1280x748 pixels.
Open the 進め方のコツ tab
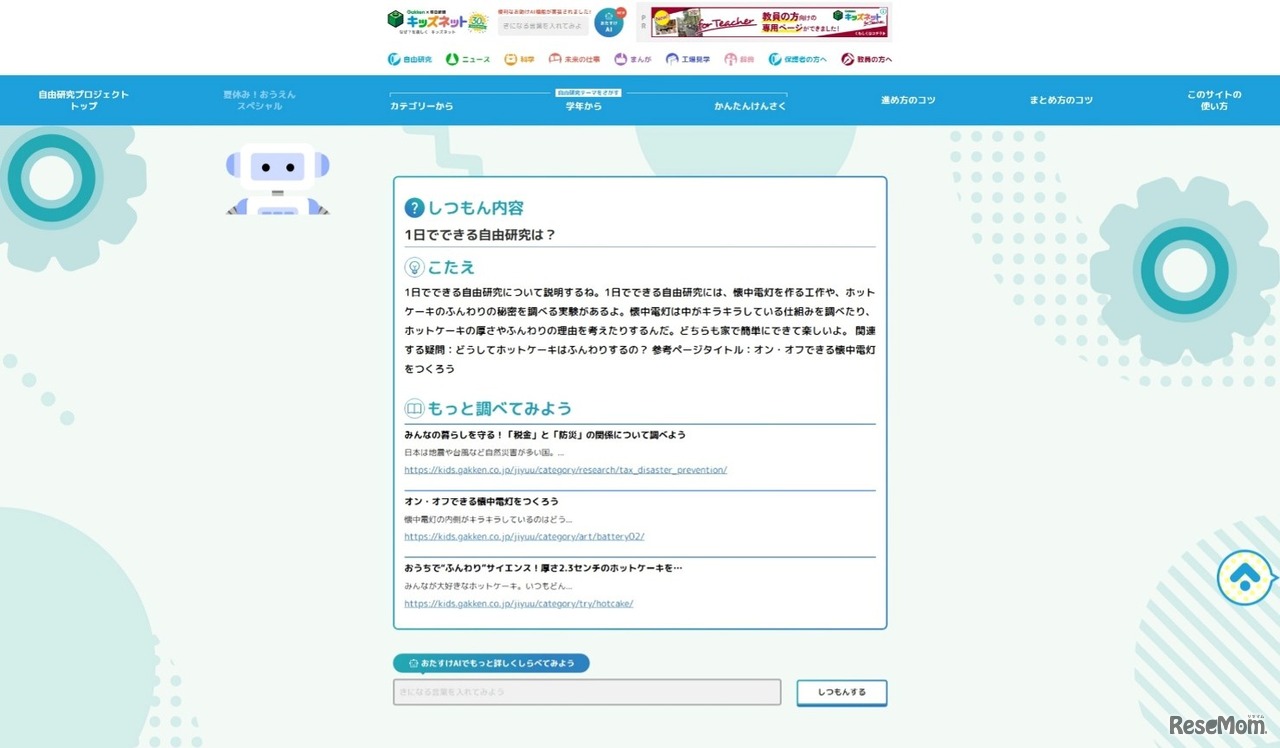point(908,100)
